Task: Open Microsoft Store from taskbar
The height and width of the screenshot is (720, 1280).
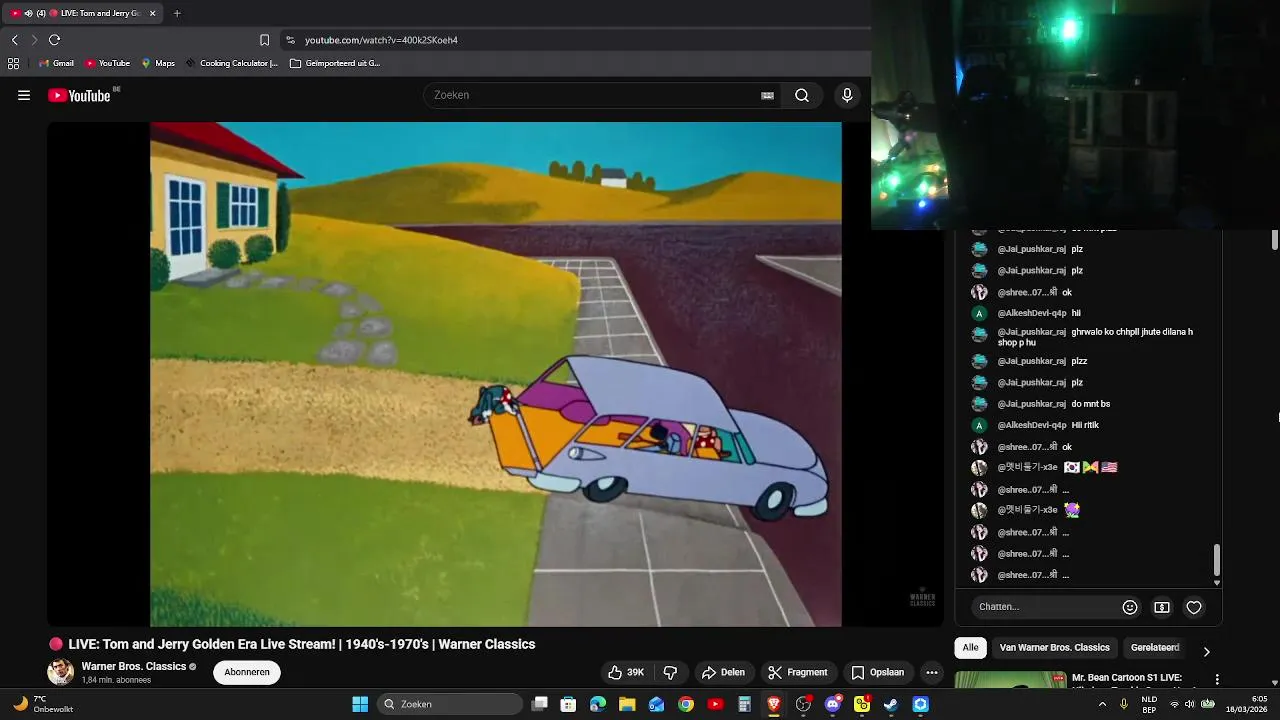Action: (569, 704)
